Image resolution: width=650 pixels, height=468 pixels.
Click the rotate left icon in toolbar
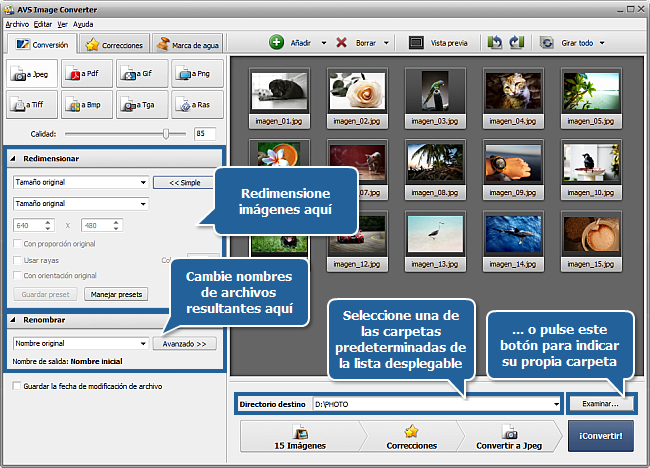[x=494, y=43]
